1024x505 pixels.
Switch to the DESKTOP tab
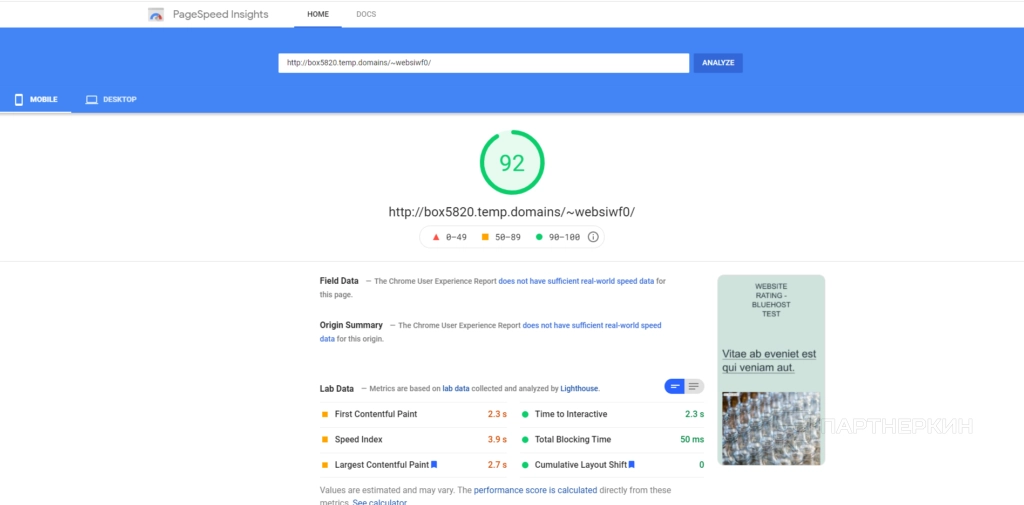click(x=110, y=99)
